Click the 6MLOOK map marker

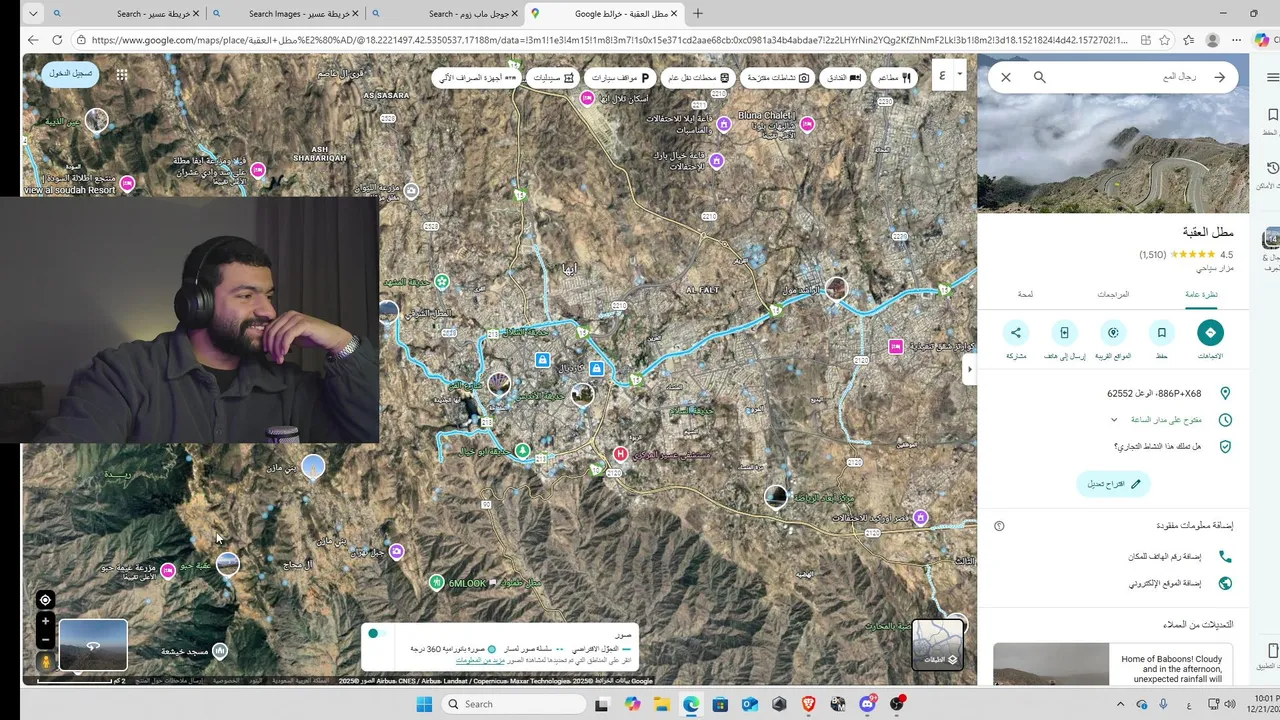pos(436,582)
